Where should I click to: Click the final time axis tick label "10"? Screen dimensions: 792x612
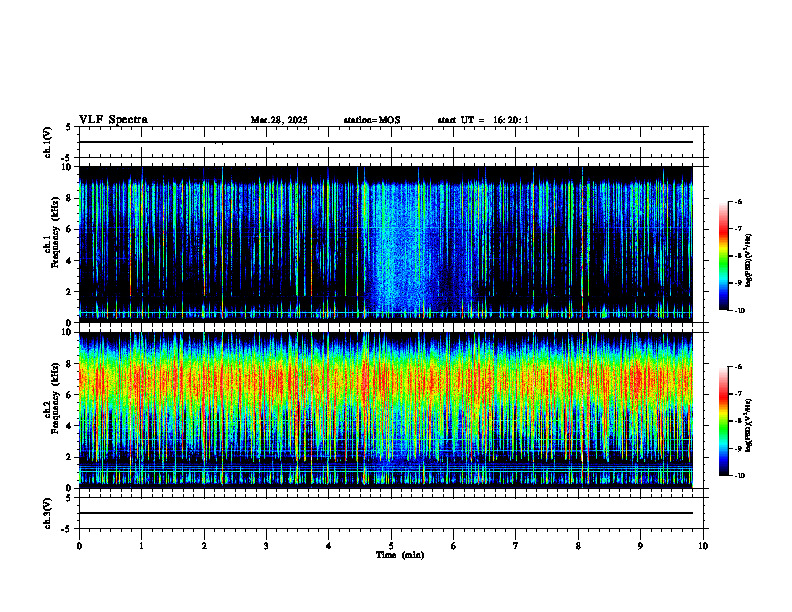[703, 546]
